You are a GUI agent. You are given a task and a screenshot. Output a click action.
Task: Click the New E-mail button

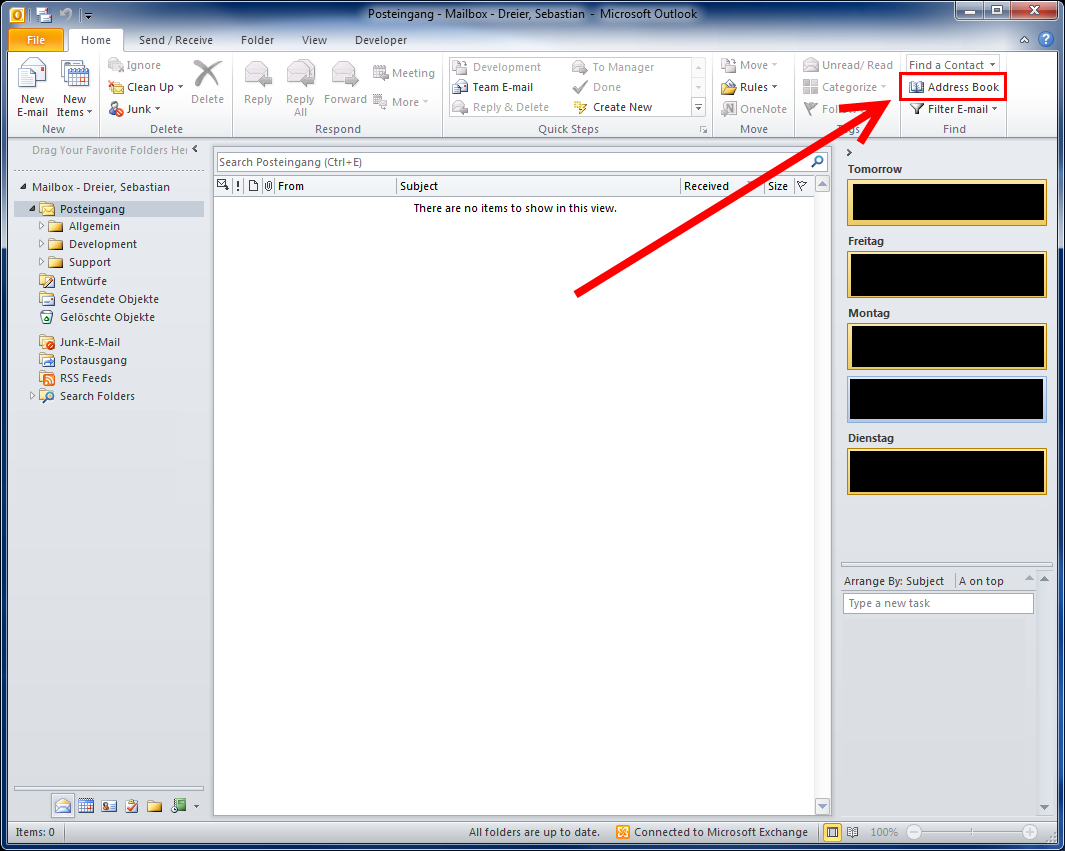point(32,88)
